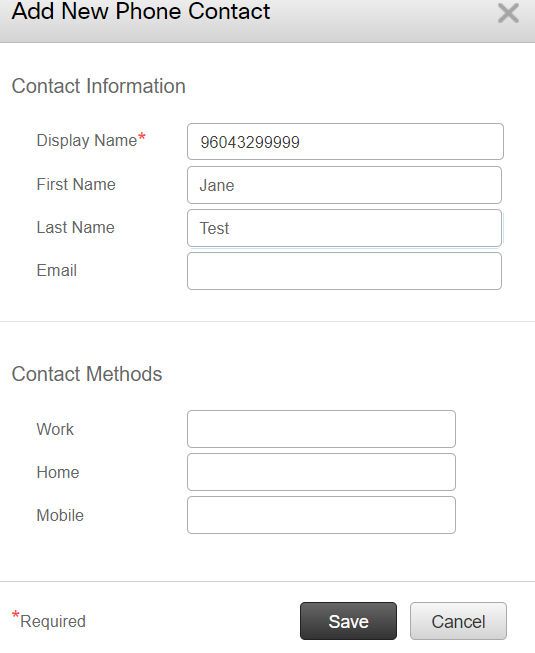The image size is (535, 653).
Task: Close the Add New Phone Contact dialog
Action: click(x=508, y=13)
